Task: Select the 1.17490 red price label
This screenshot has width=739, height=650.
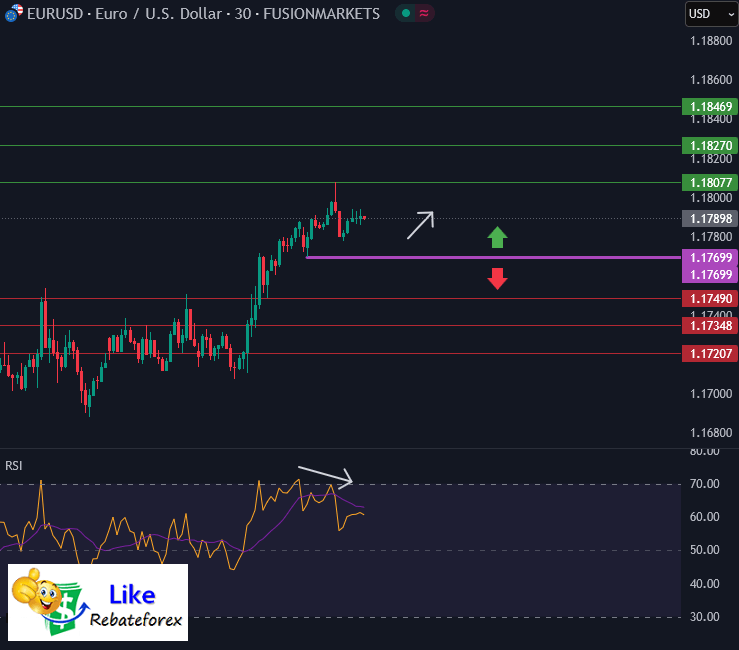Action: pyautogui.click(x=710, y=298)
